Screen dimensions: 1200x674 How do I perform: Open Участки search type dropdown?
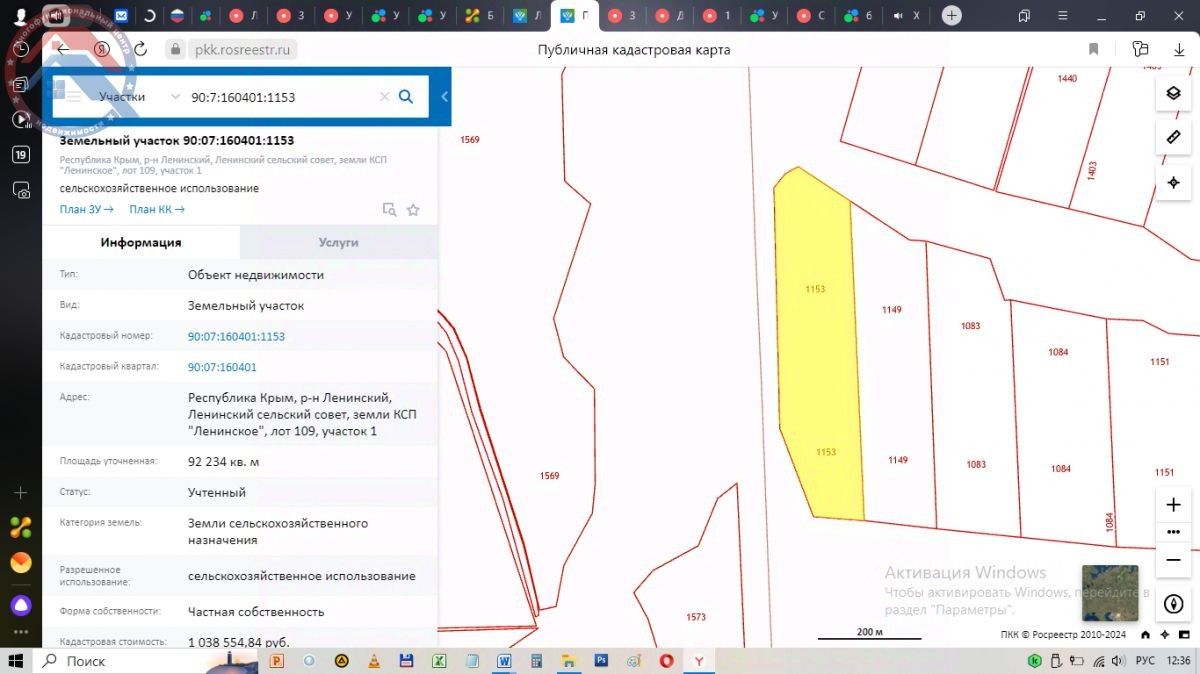(139, 97)
